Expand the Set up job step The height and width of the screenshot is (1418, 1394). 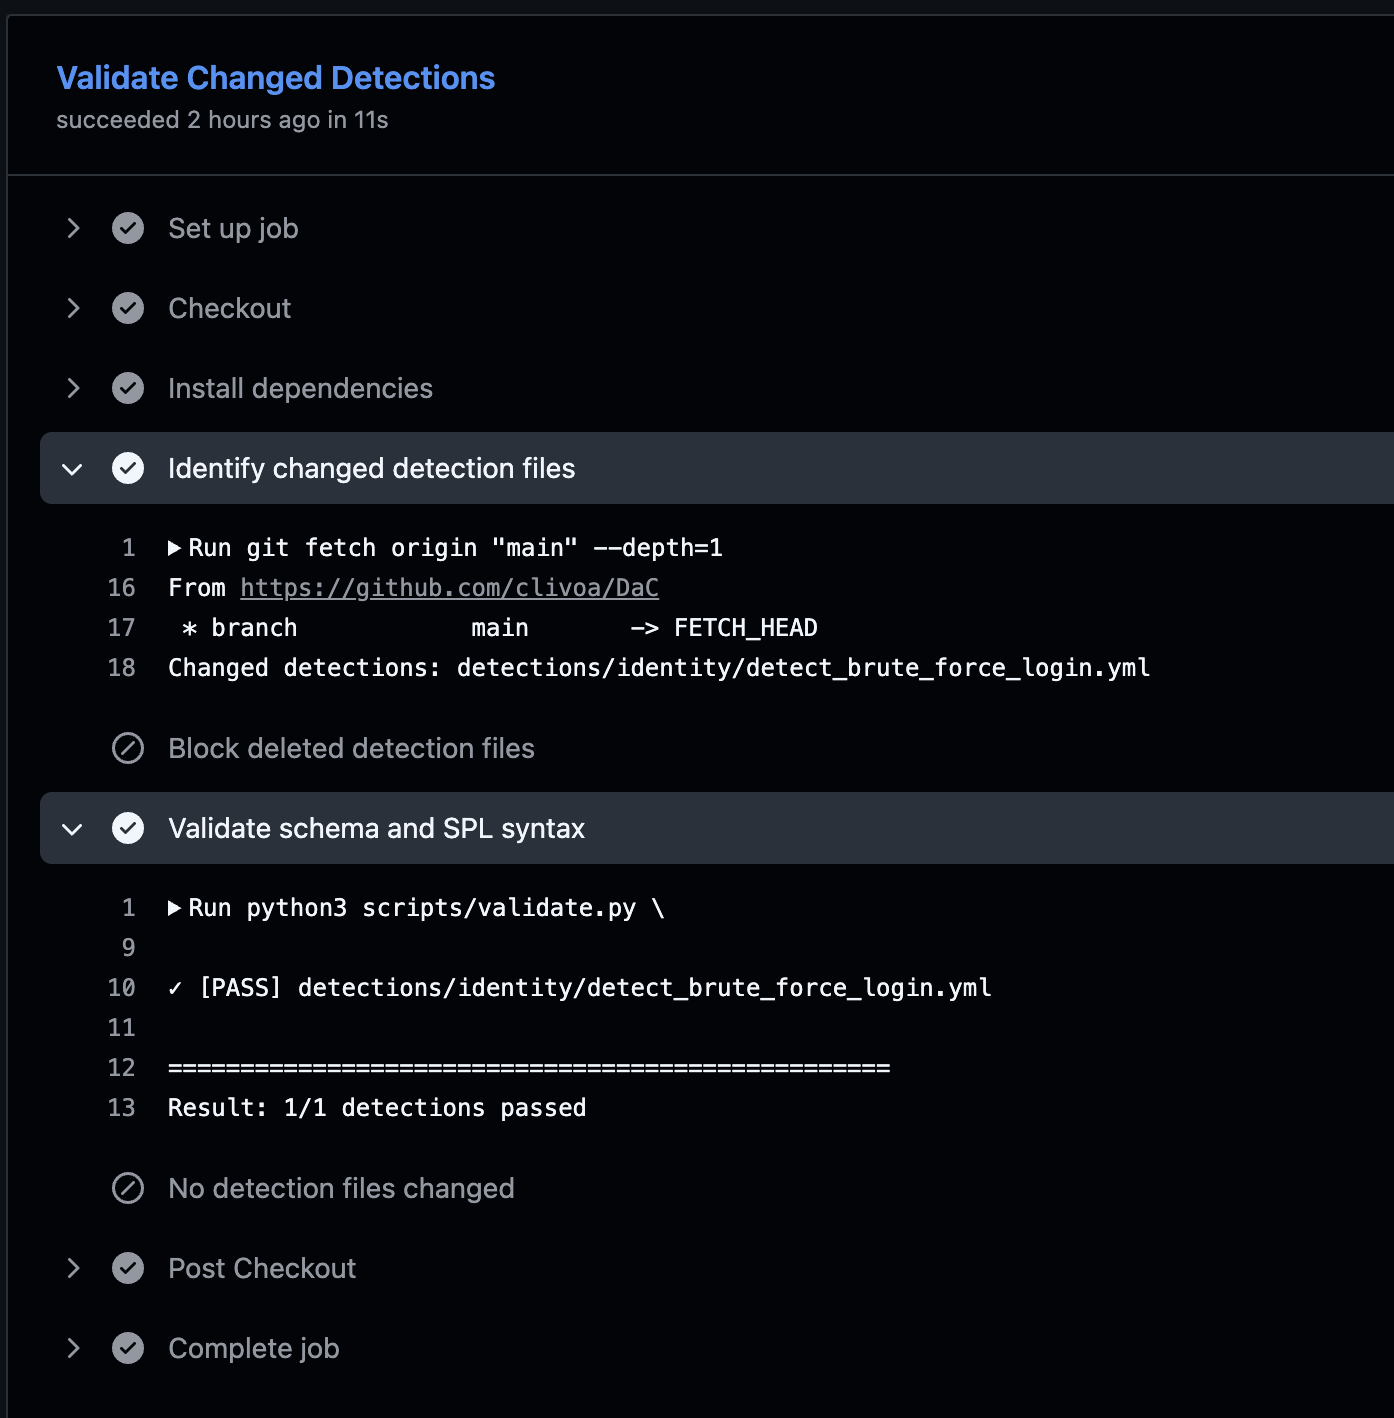[x=73, y=228]
